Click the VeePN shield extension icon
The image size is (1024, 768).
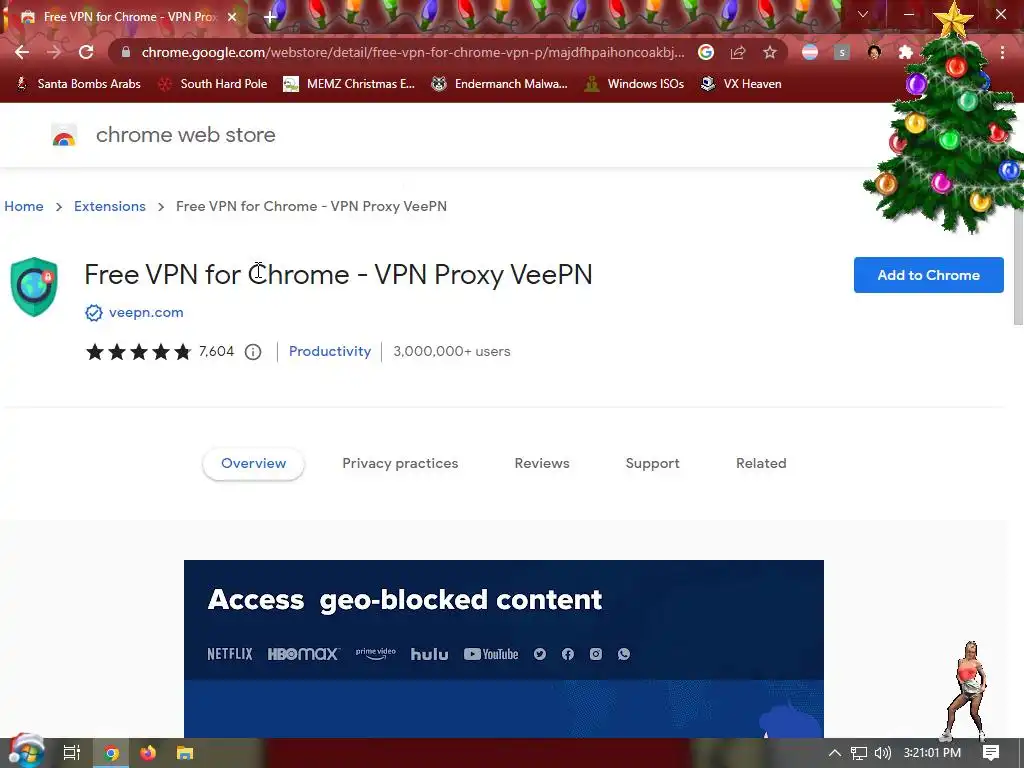click(34, 287)
